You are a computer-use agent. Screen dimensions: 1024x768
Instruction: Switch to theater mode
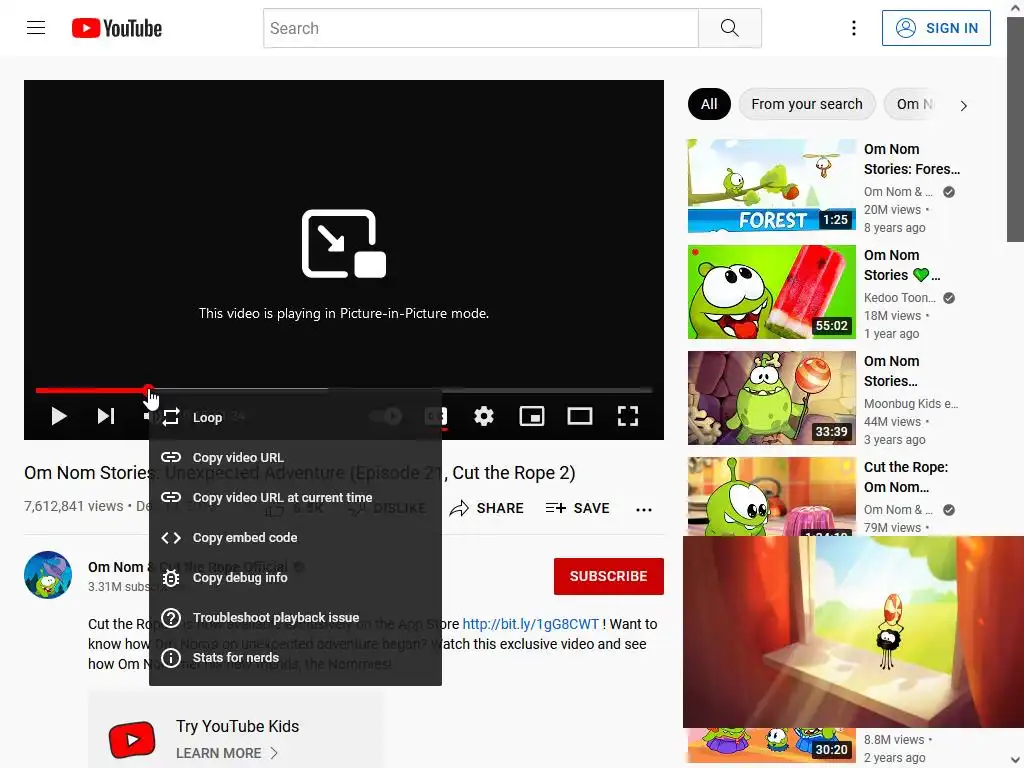tap(579, 416)
